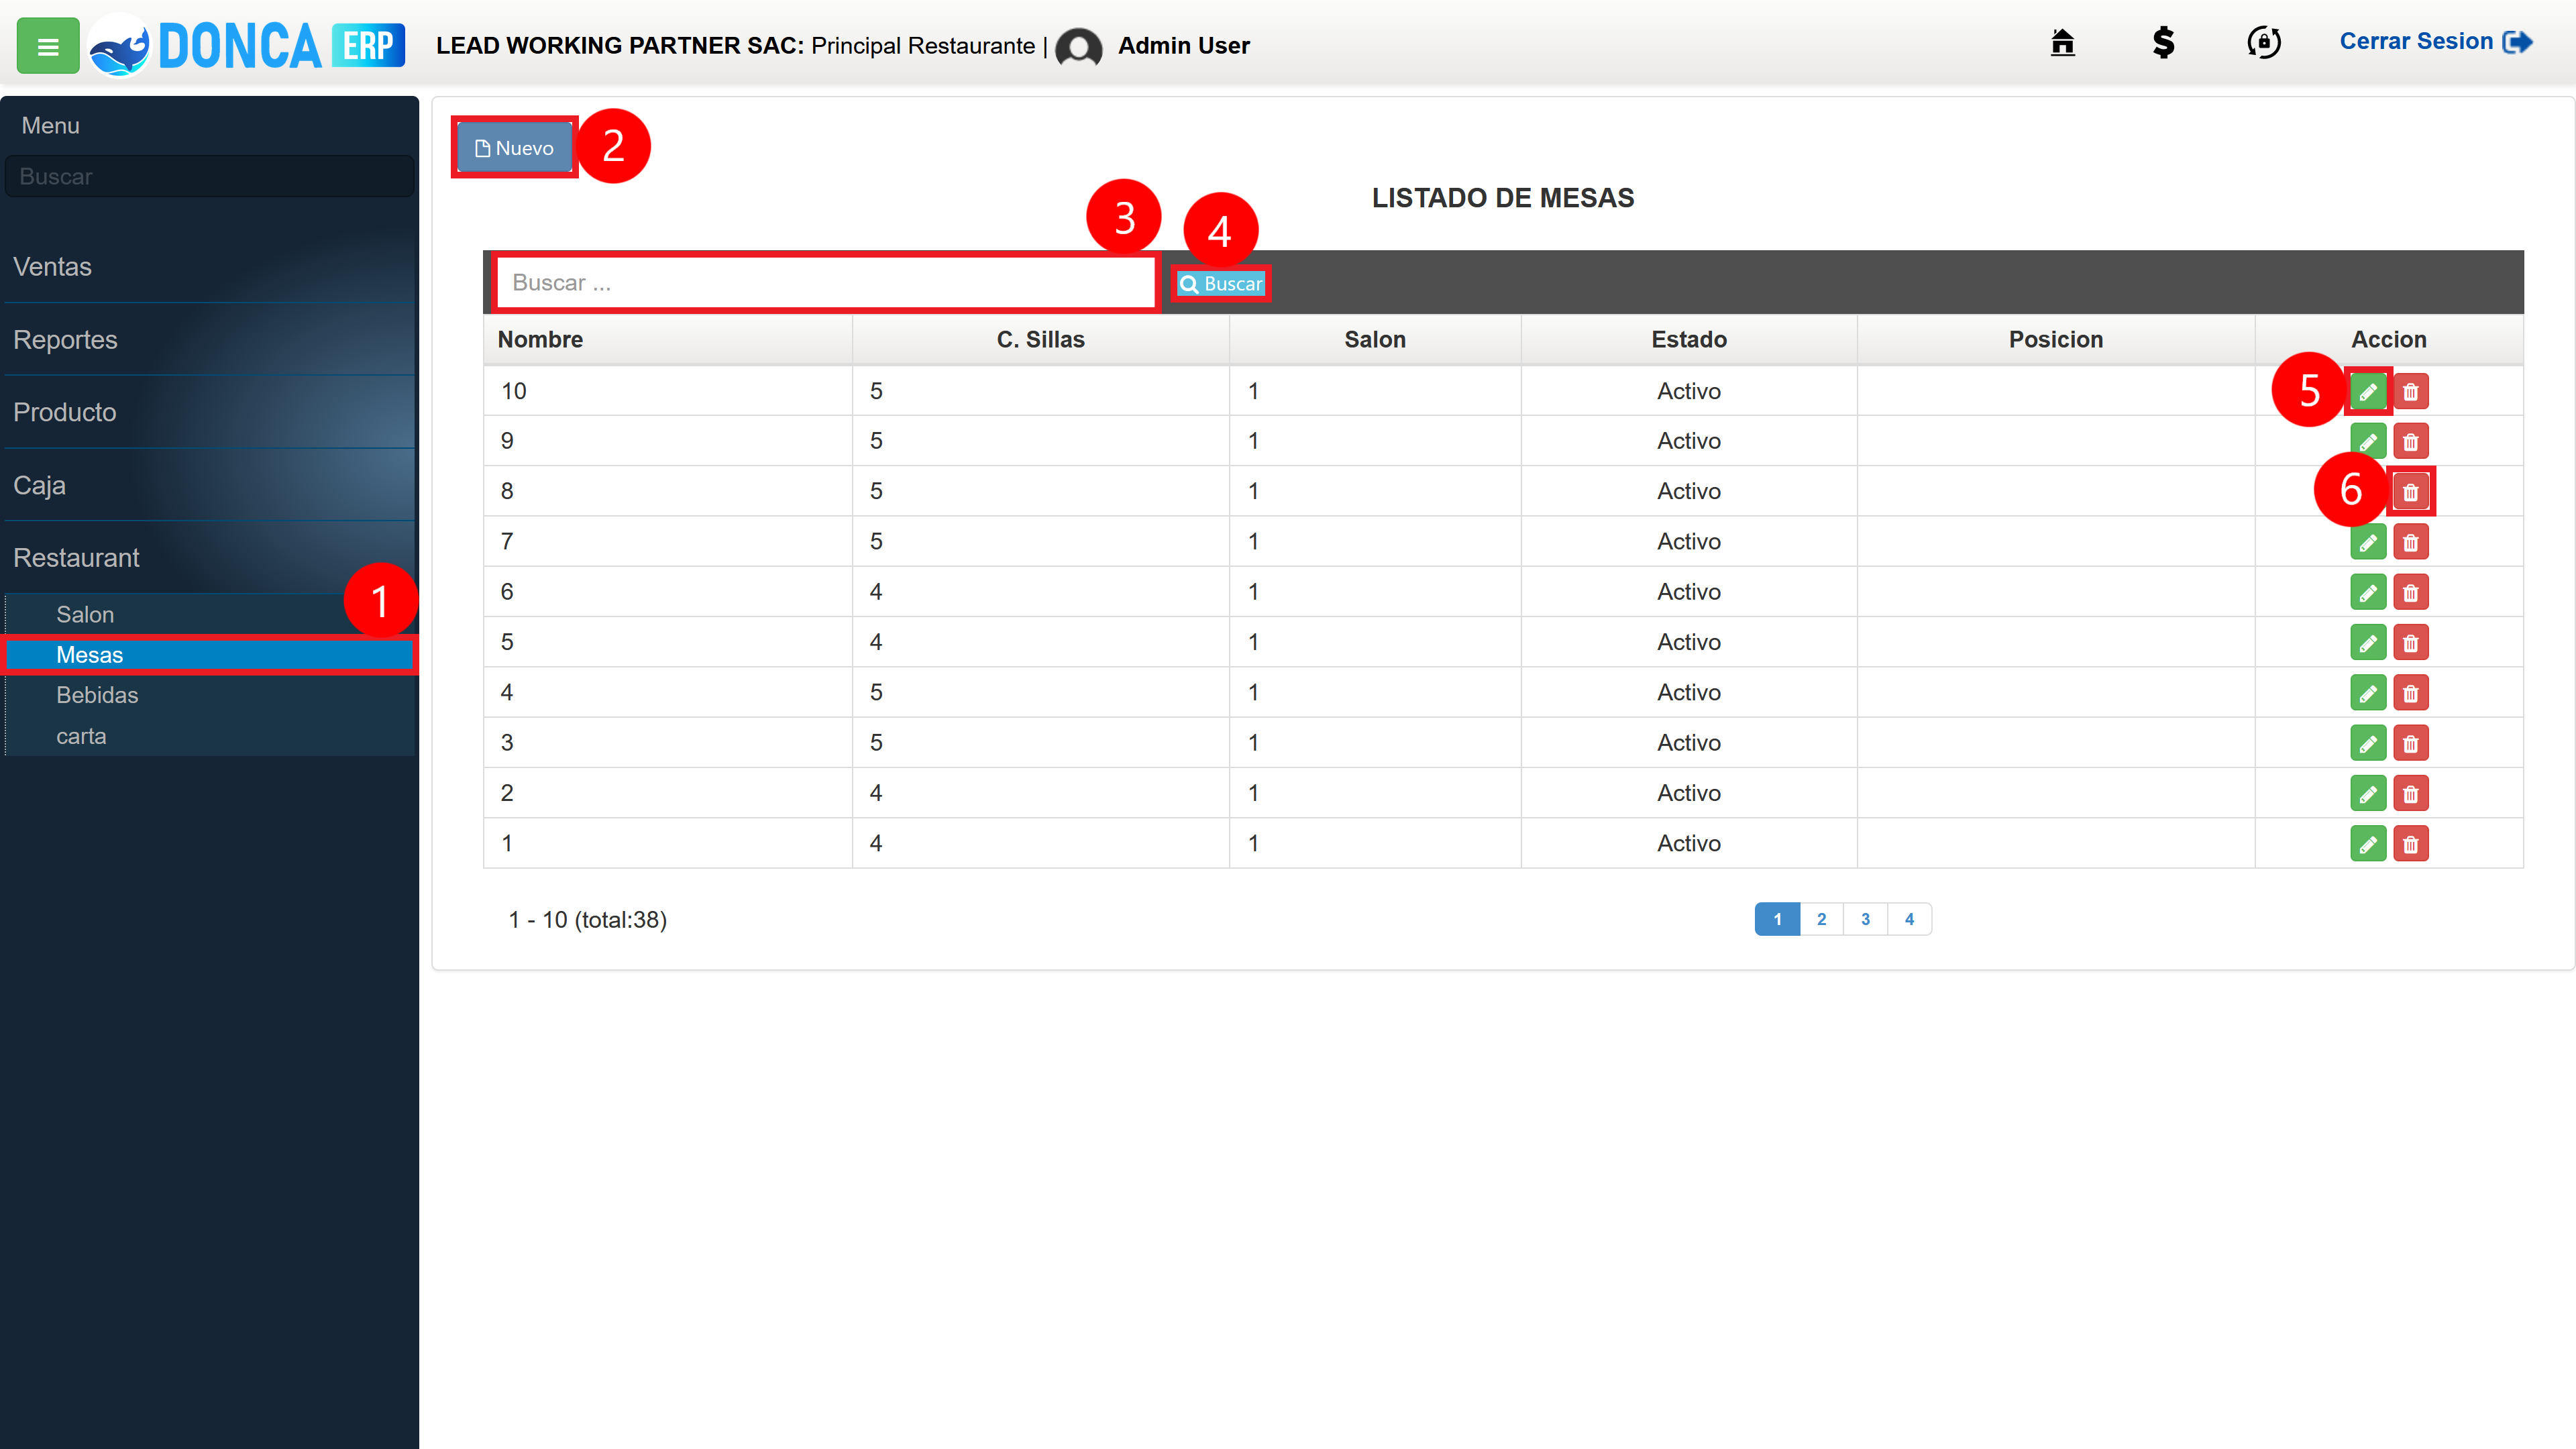Edit table 5 with pencil icon
This screenshot has height=1449, width=2576.
[x=2368, y=642]
